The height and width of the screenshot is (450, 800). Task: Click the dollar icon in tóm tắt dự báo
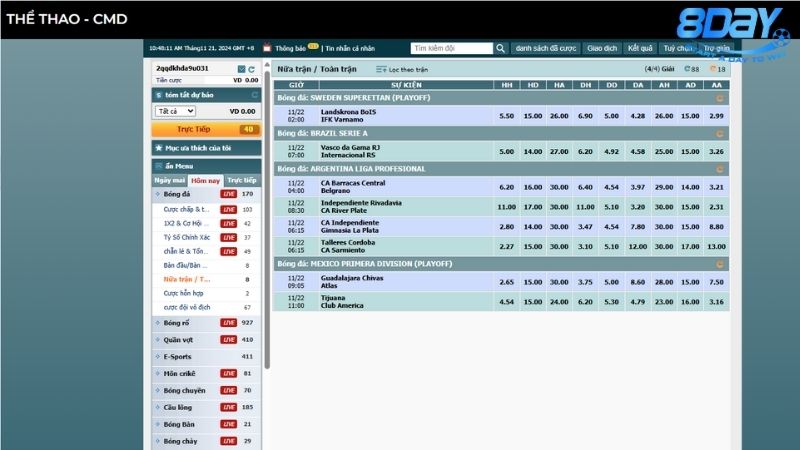pos(159,95)
